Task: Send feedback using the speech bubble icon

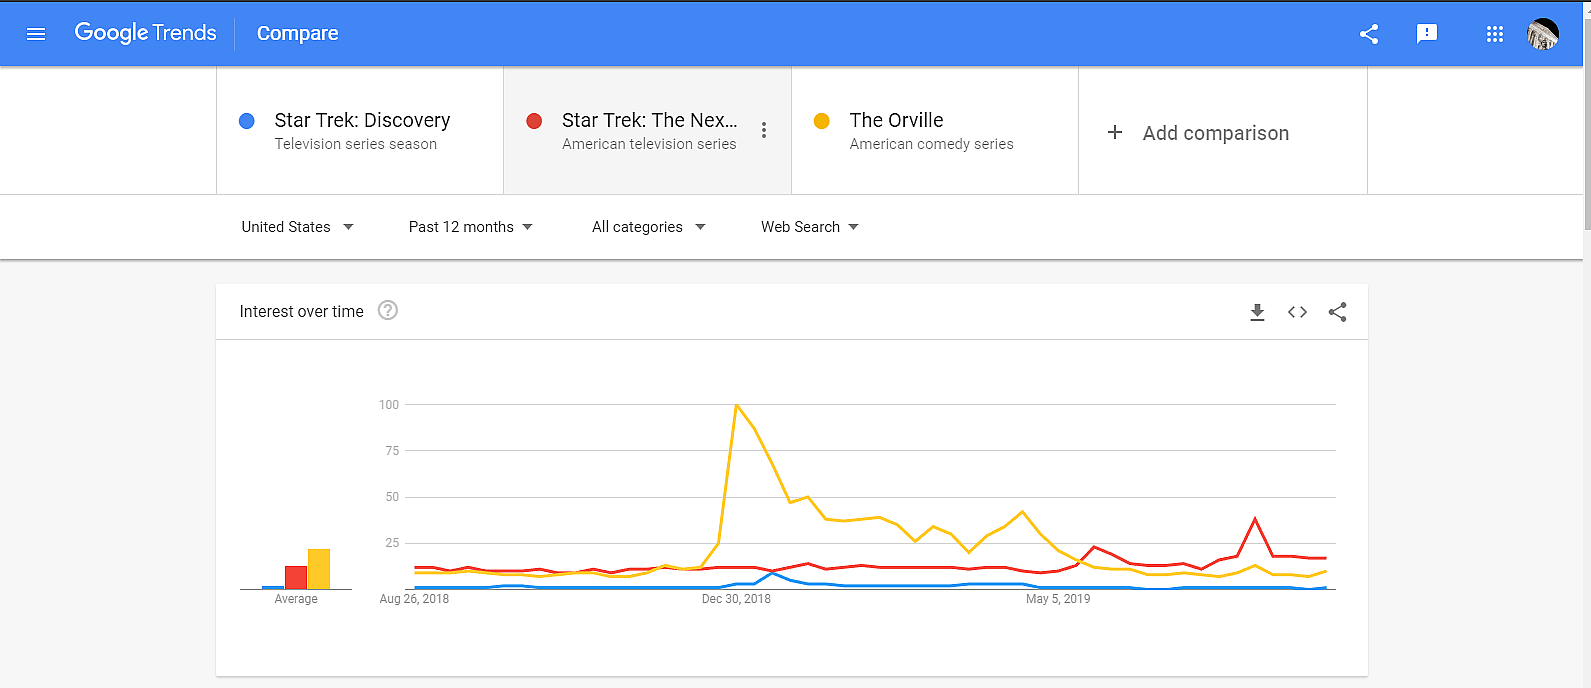Action: tap(1427, 33)
